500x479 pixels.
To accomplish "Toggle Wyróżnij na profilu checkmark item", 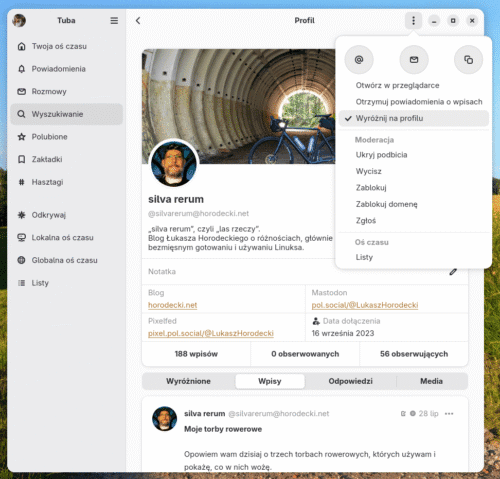I will pos(414,118).
